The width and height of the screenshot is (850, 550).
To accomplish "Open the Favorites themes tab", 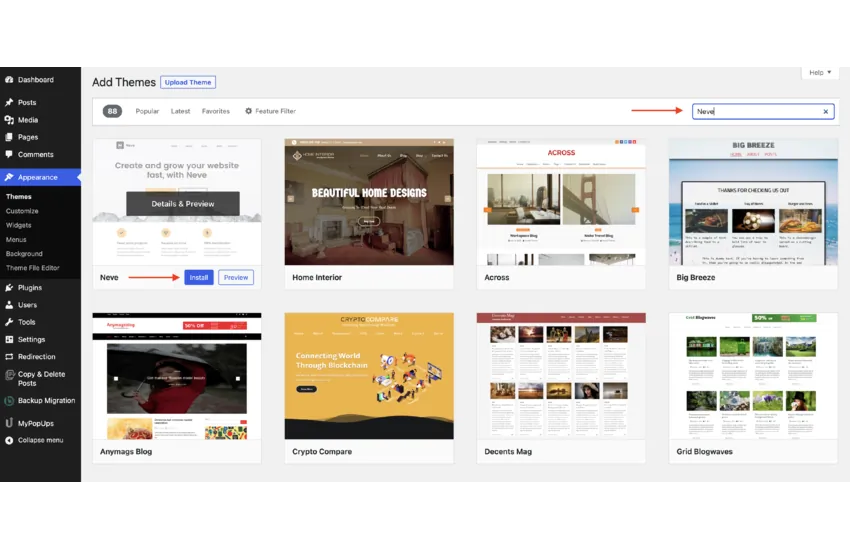I will click(215, 111).
